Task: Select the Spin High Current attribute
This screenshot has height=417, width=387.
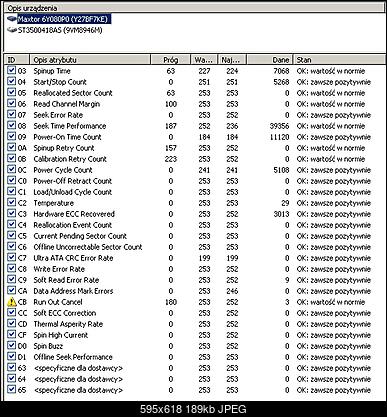Action: (61, 335)
